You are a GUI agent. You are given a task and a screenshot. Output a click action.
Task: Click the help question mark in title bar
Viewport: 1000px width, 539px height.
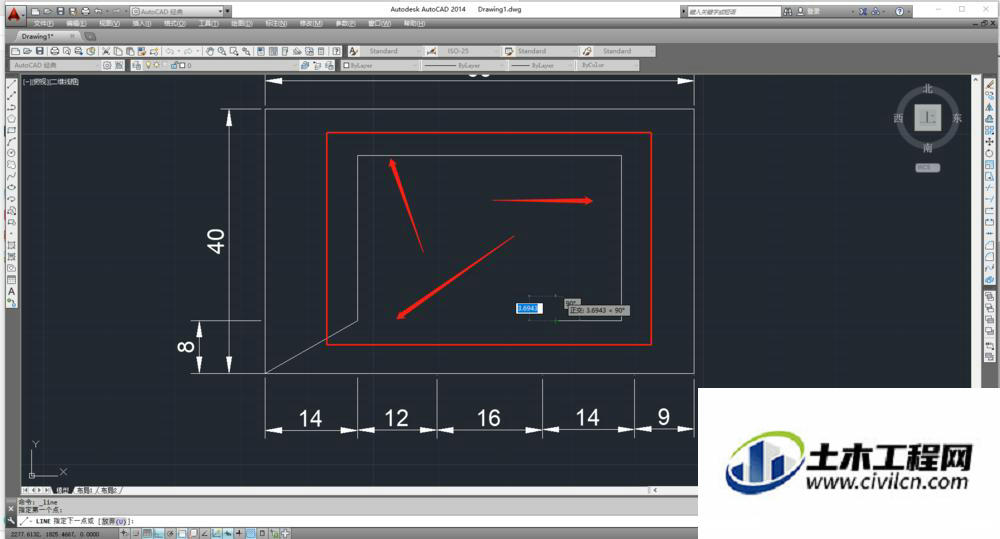coord(899,11)
